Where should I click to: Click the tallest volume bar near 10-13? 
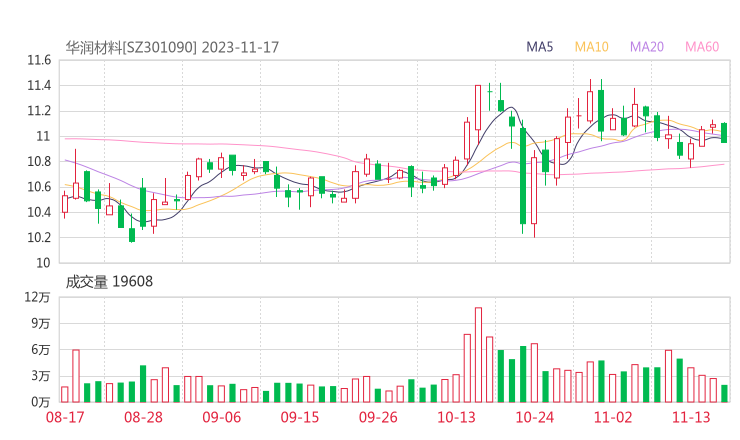pyautogui.click(x=479, y=355)
